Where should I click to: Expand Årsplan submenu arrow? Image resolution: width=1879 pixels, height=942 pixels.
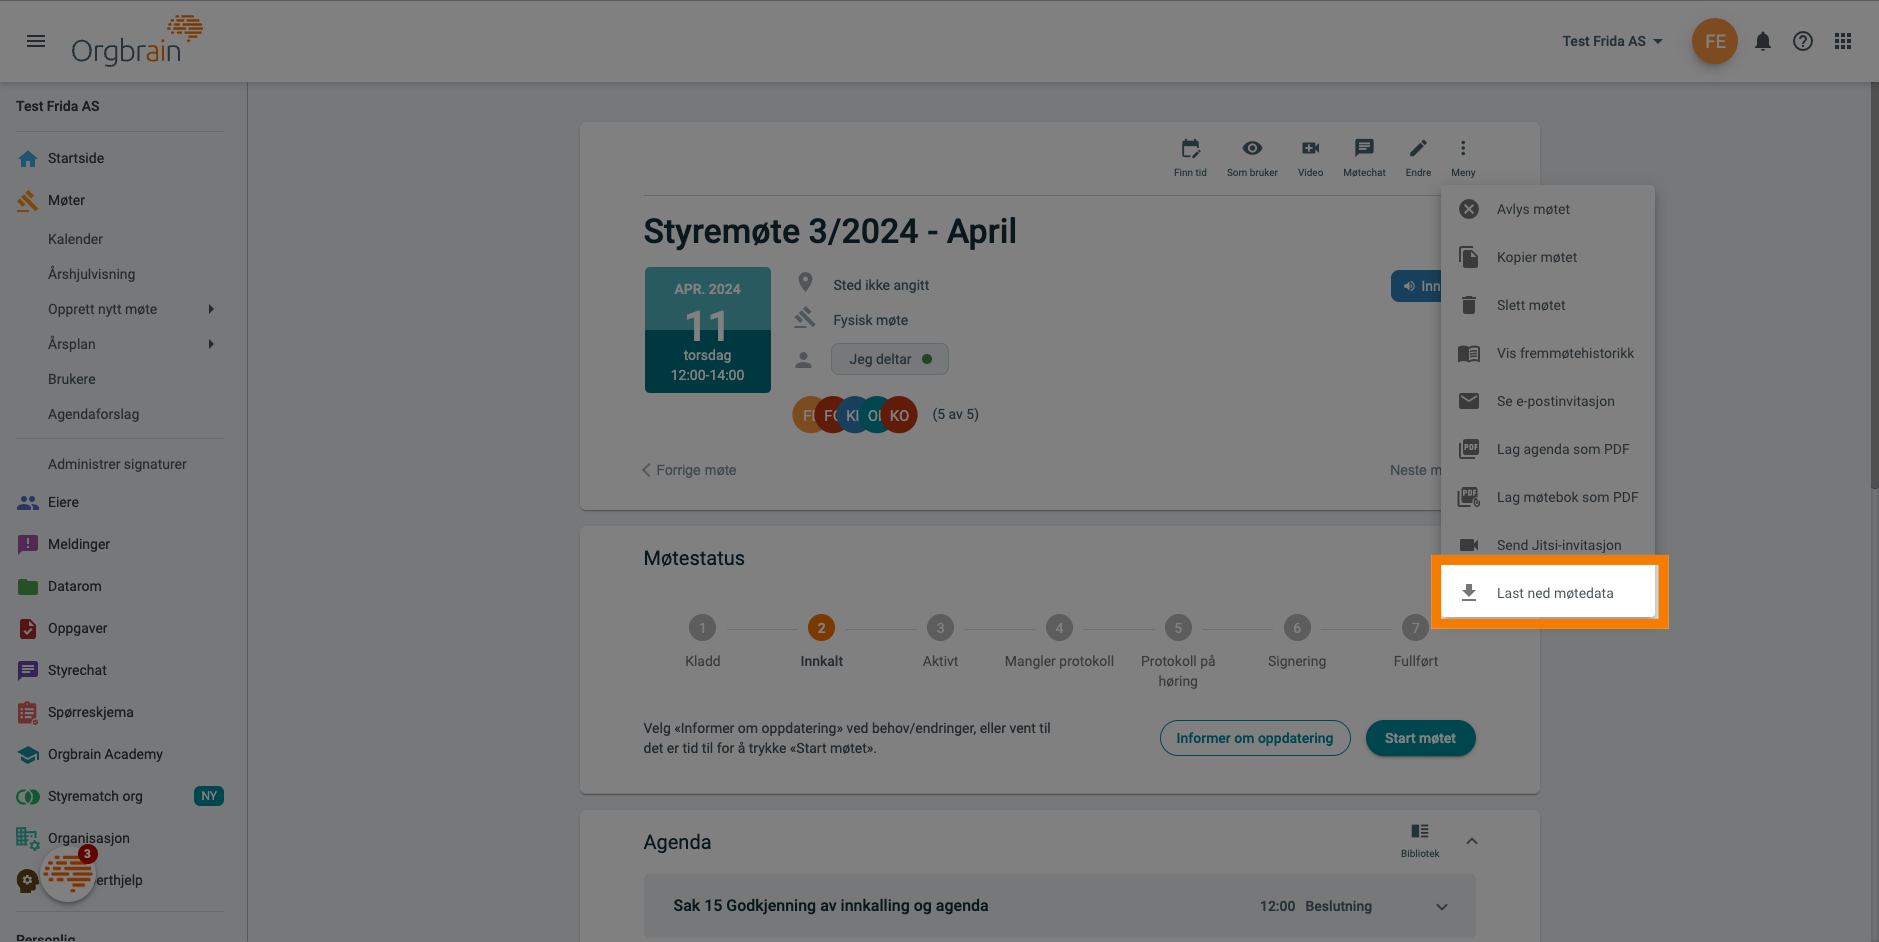coord(211,344)
